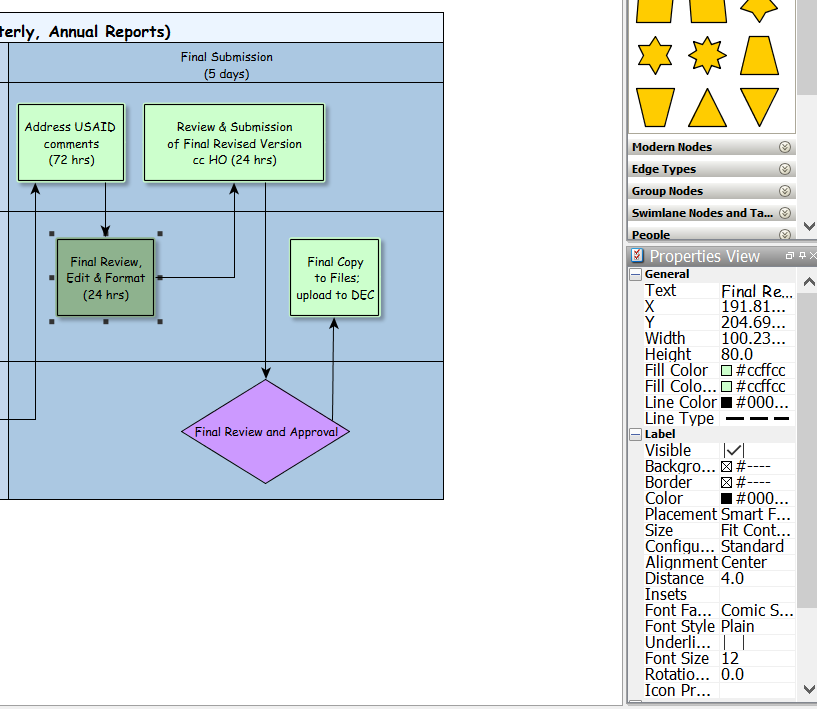Image resolution: width=817 pixels, height=709 pixels.
Task: Toggle the label Visible checkbox
Action: click(x=733, y=451)
